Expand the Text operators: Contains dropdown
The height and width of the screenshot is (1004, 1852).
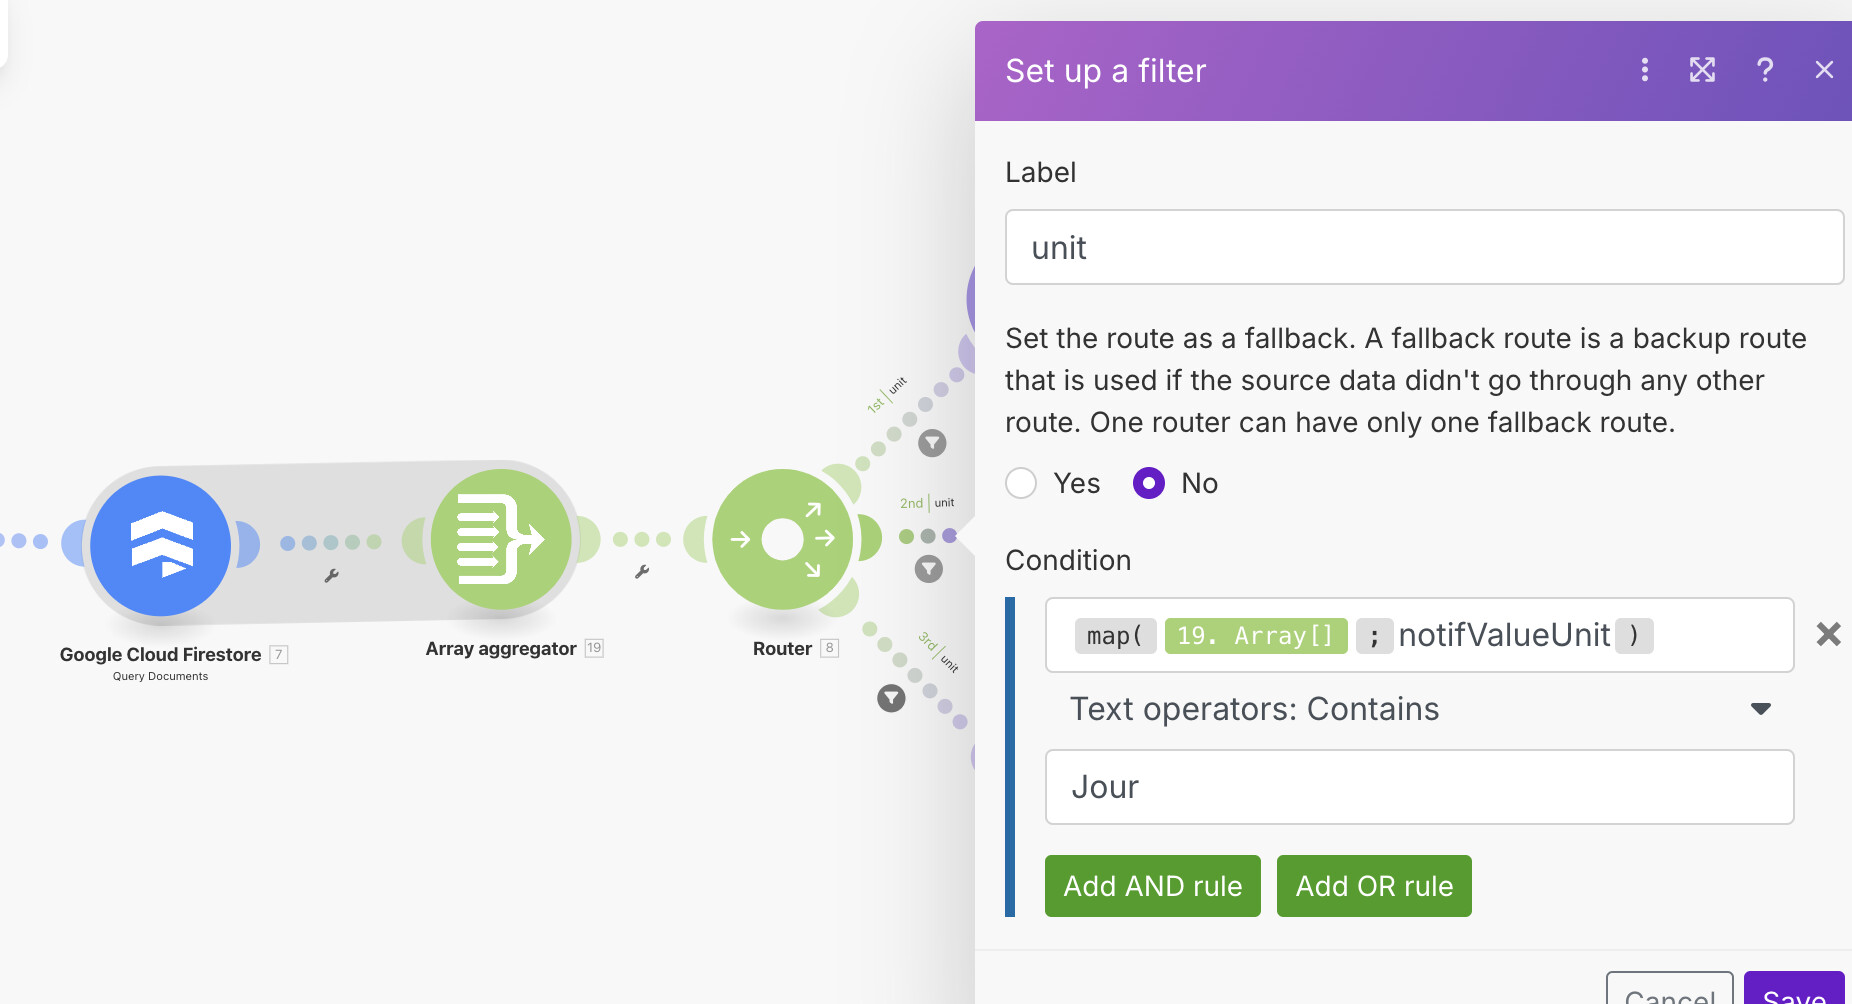[1420, 709]
